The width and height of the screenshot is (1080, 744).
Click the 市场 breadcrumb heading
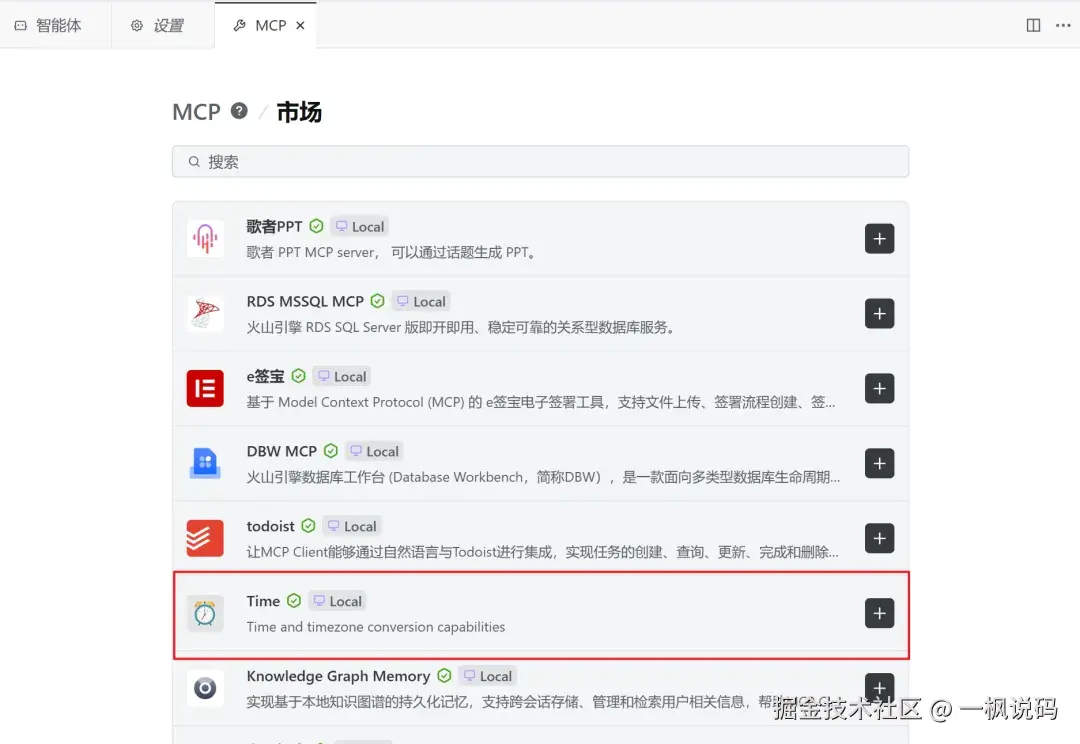click(299, 112)
